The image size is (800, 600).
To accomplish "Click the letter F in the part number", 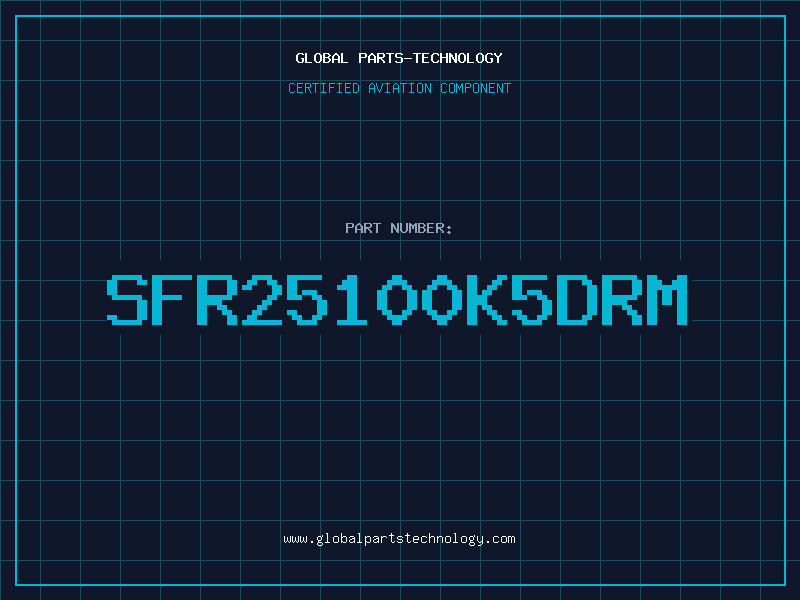I will 172,299.
